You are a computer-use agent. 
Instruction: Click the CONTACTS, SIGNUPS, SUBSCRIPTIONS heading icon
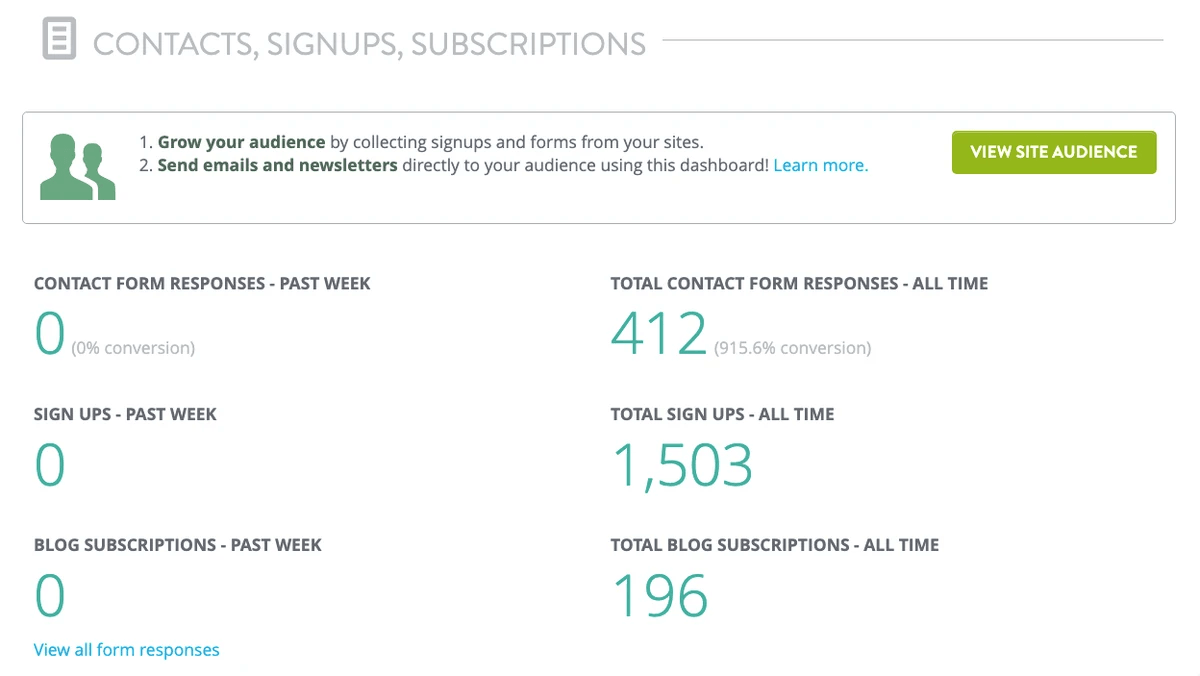58,38
